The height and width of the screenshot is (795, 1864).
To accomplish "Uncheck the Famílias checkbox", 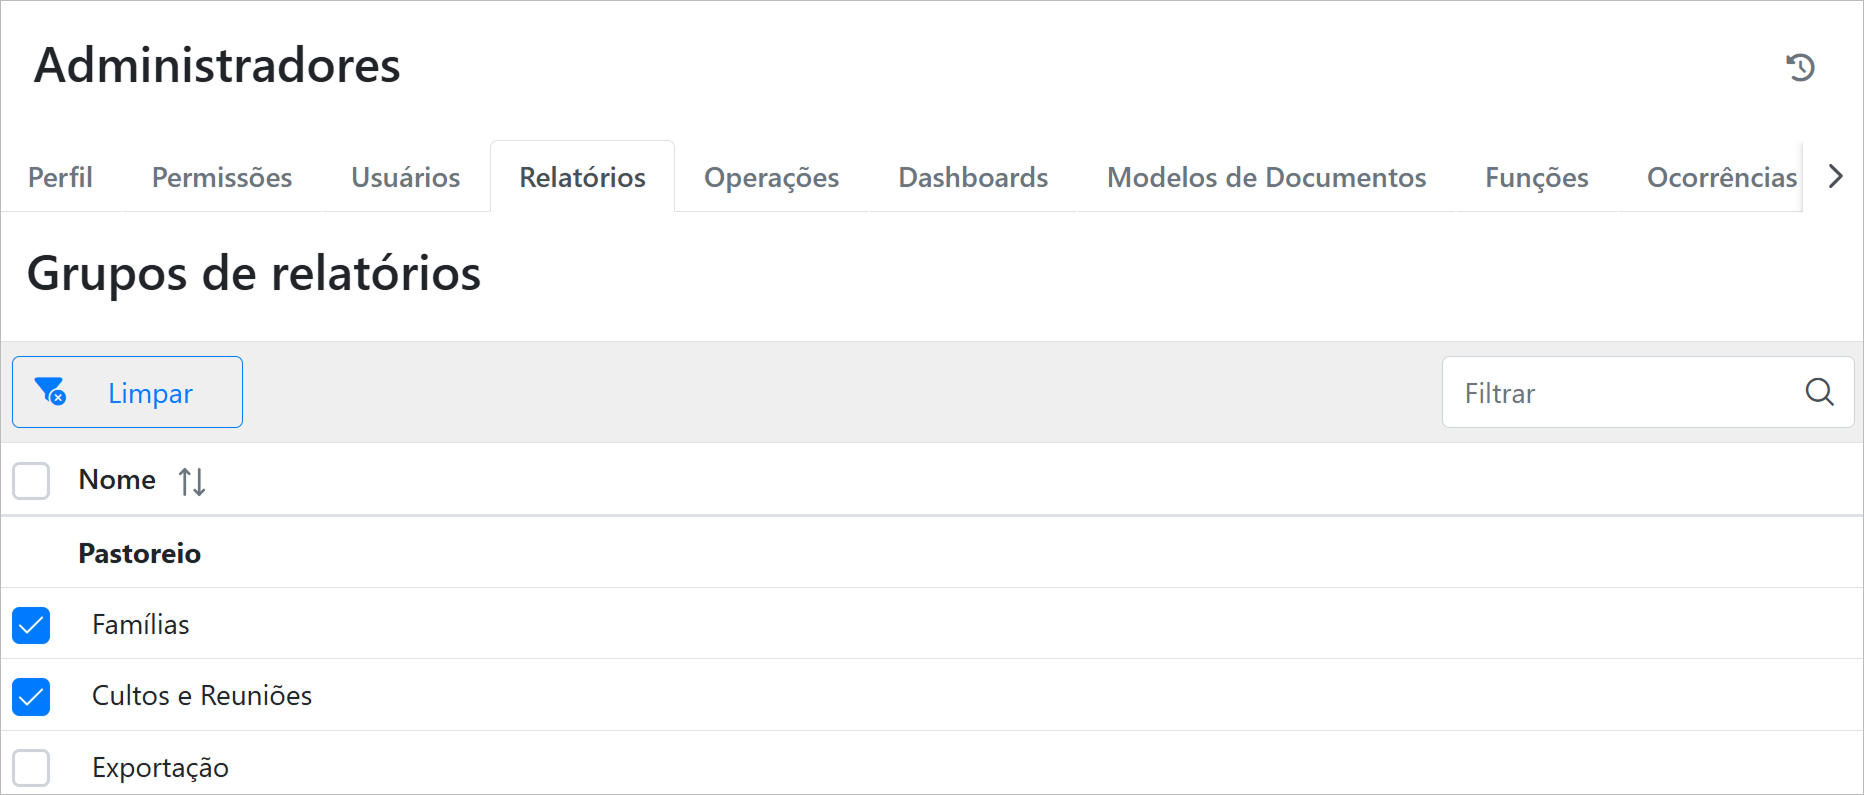I will pyautogui.click(x=31, y=625).
